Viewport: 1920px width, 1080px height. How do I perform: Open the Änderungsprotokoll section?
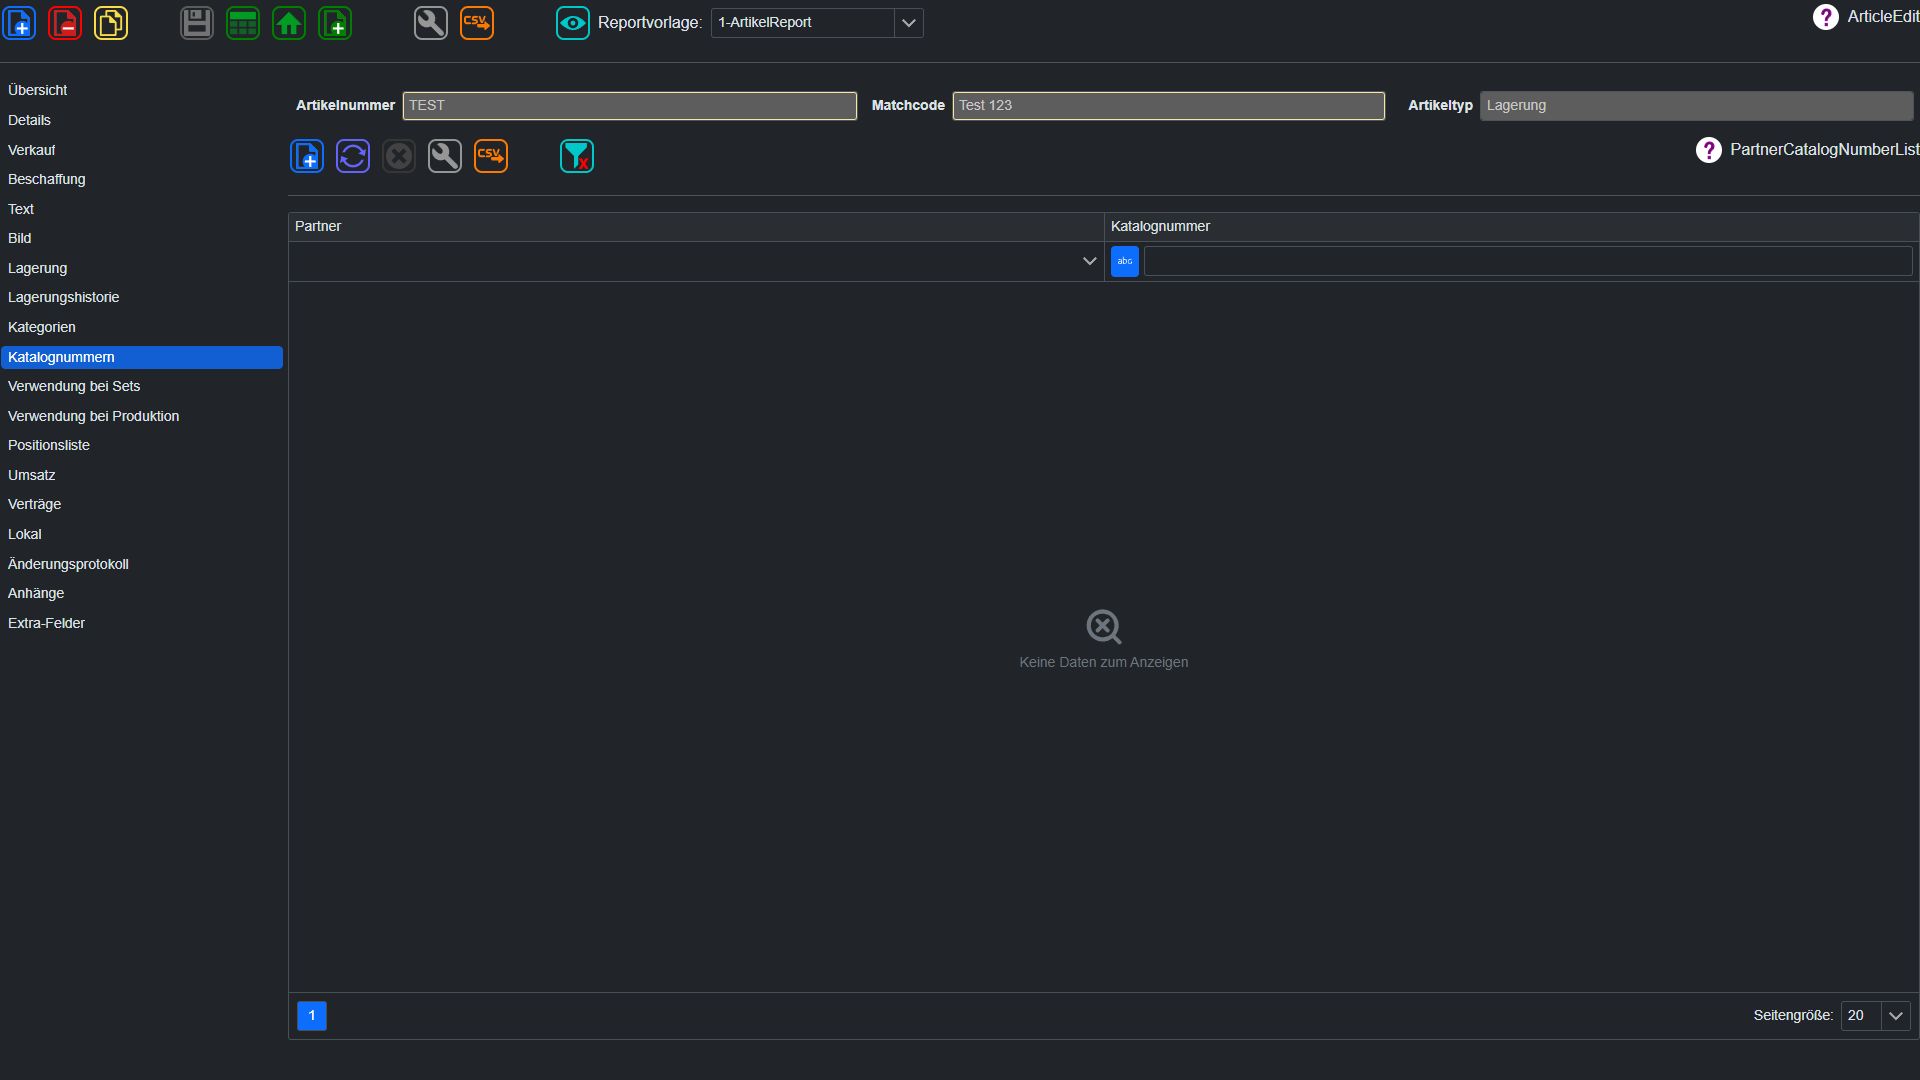pyautogui.click(x=142, y=564)
